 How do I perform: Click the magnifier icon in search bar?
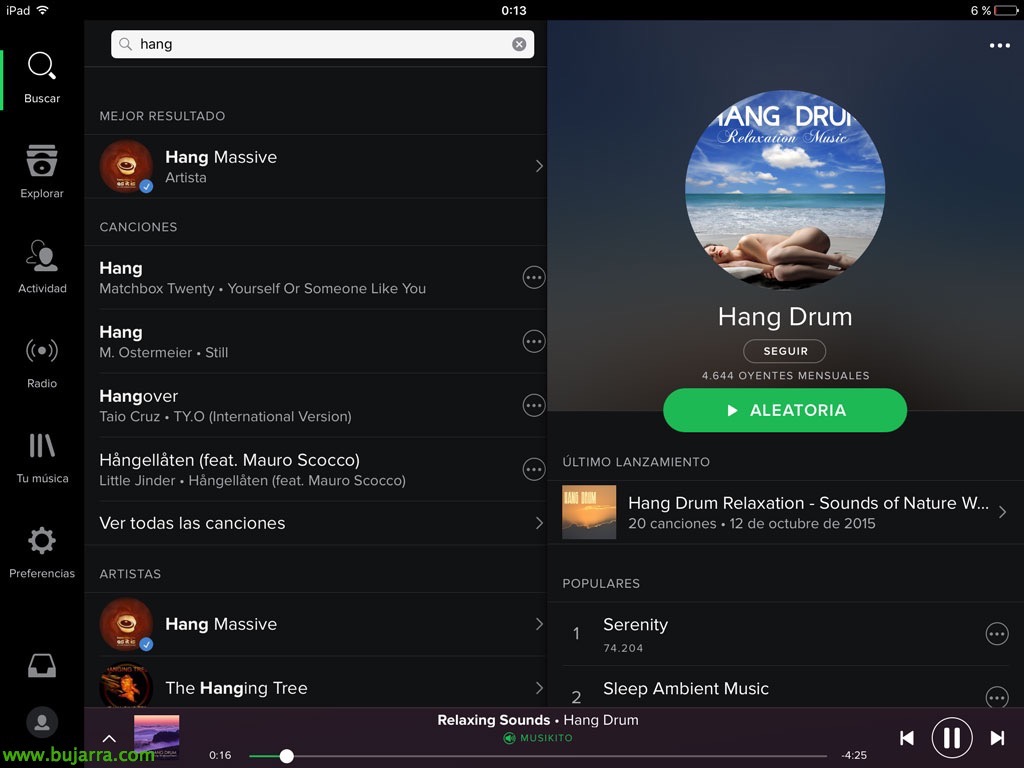pyautogui.click(x=125, y=44)
